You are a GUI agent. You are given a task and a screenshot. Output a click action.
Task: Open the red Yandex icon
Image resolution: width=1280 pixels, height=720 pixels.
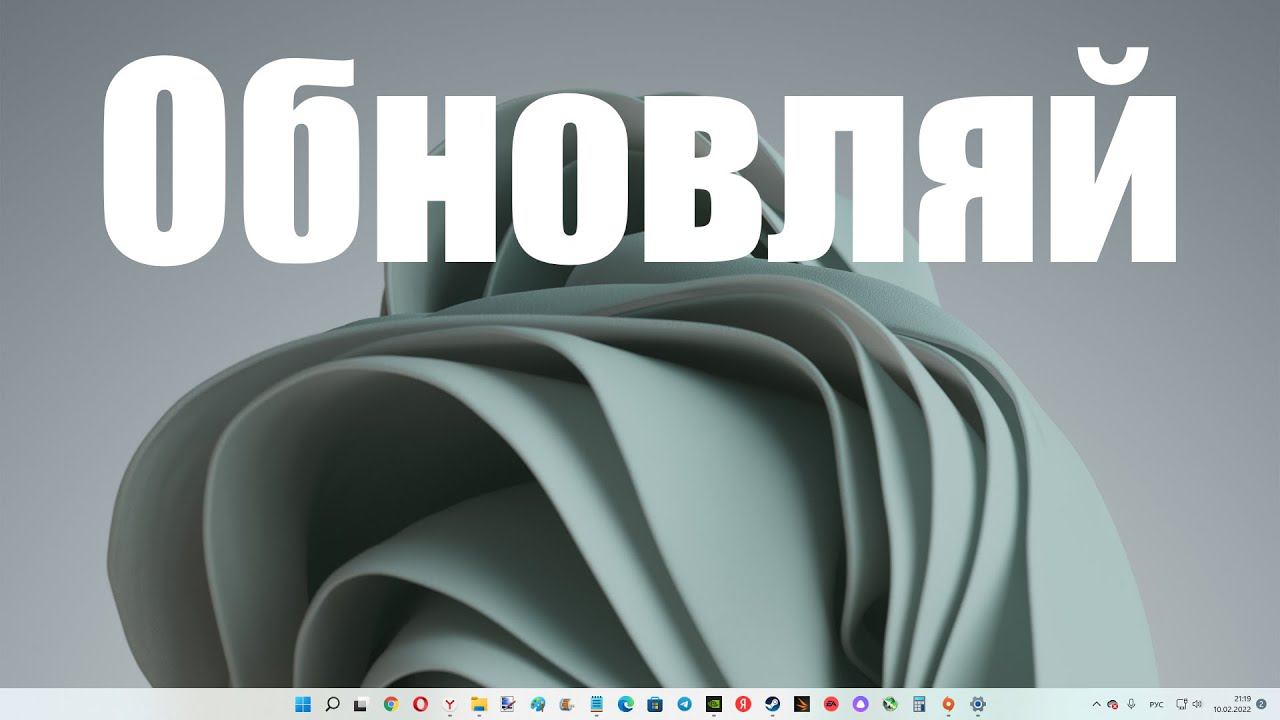(x=743, y=704)
